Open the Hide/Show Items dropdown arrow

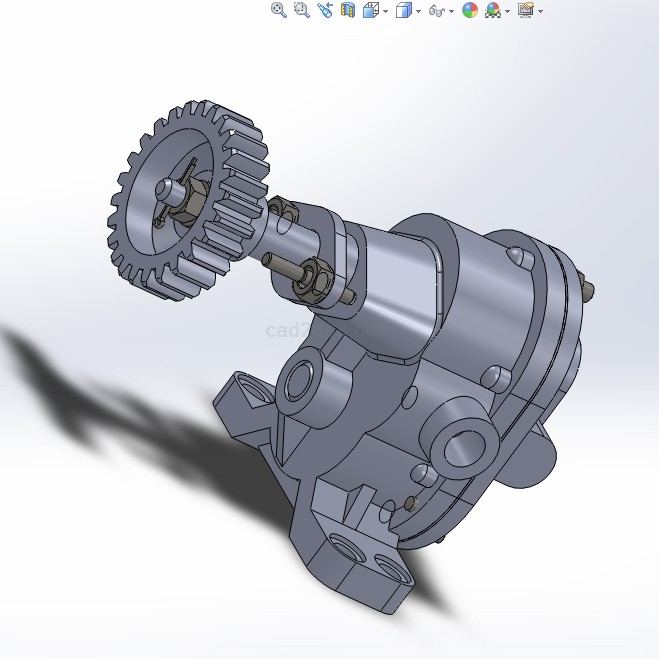click(451, 11)
